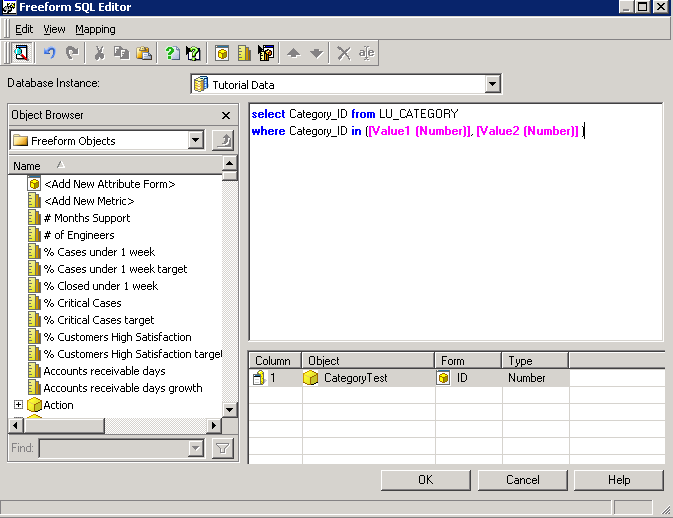Close the Object Browser panel

click(x=225, y=115)
